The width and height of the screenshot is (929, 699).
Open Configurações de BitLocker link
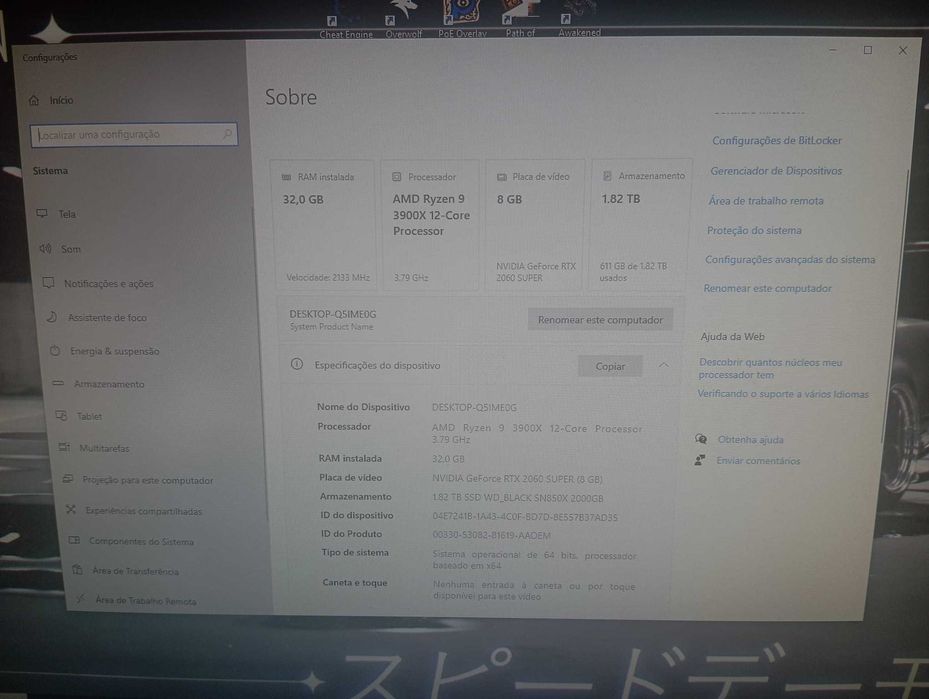pos(777,140)
